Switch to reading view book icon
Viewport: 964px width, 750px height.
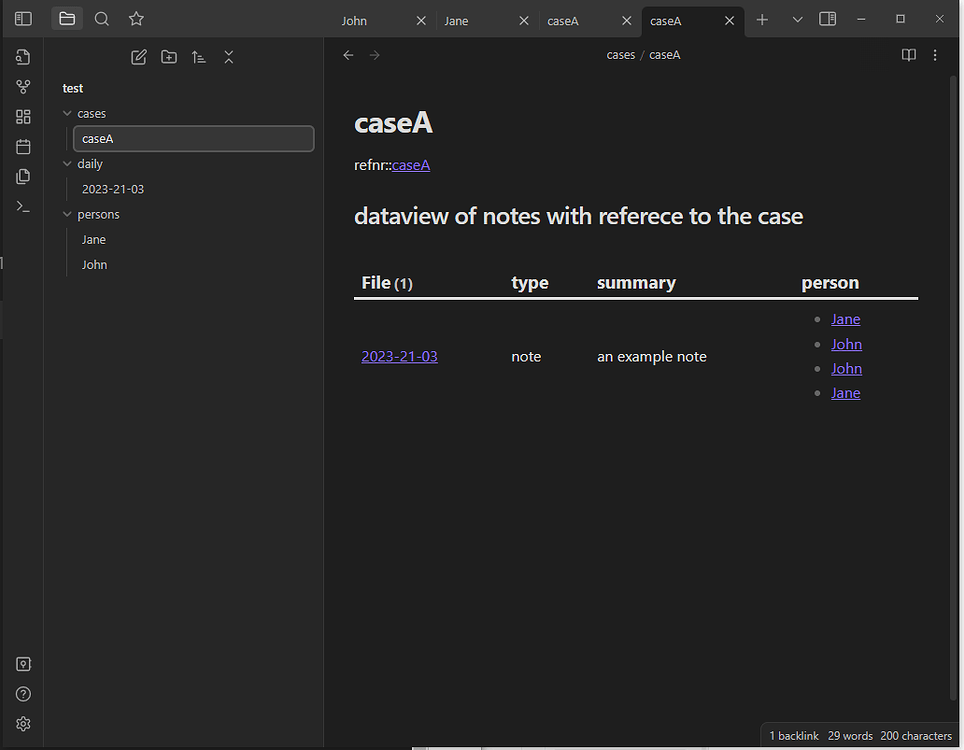(x=908, y=55)
